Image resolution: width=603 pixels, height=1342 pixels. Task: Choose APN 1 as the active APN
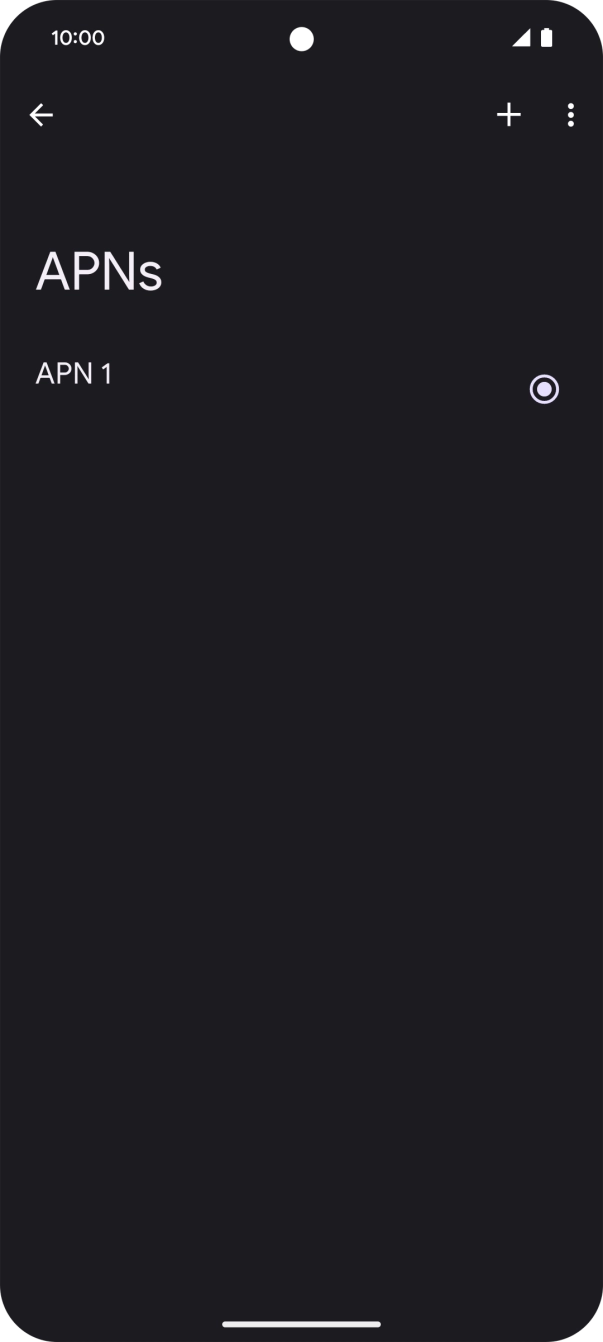(544, 389)
